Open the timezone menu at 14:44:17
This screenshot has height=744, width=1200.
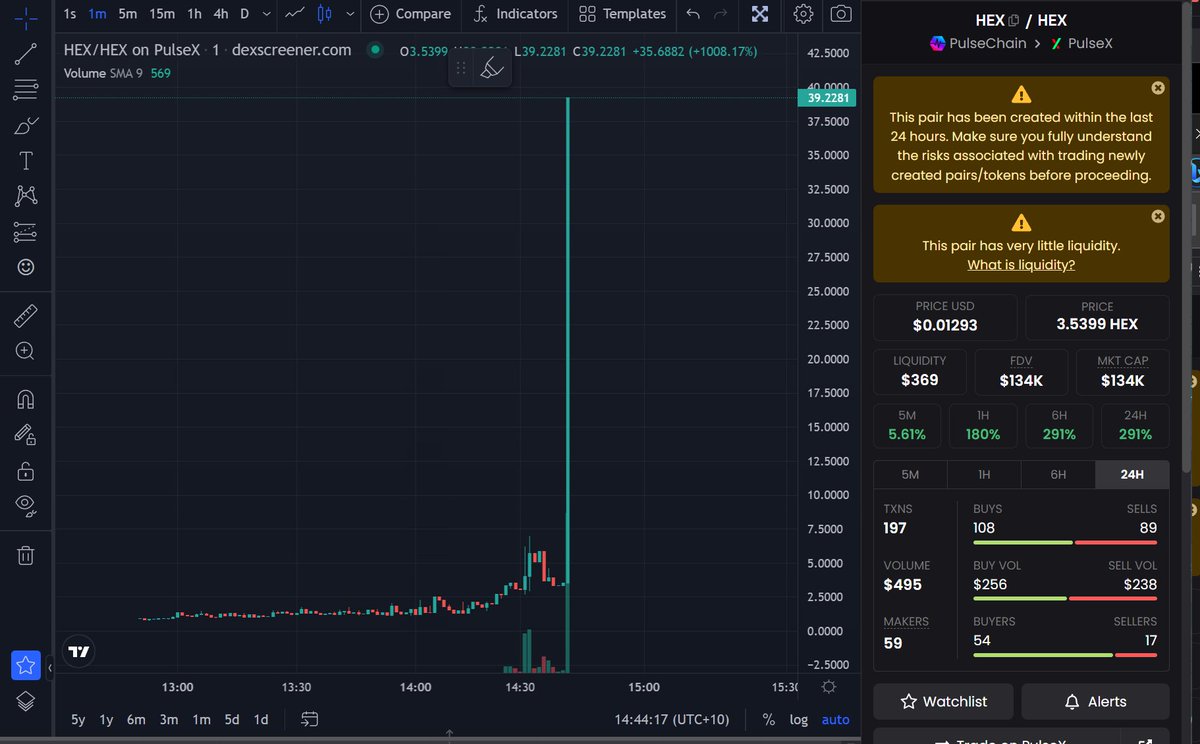[x=672, y=719]
